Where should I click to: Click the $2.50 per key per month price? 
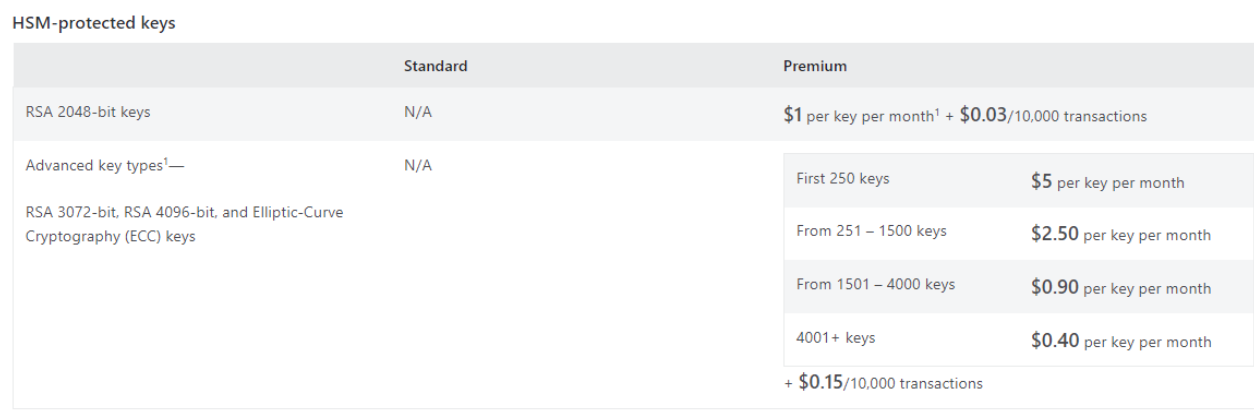tap(1121, 235)
